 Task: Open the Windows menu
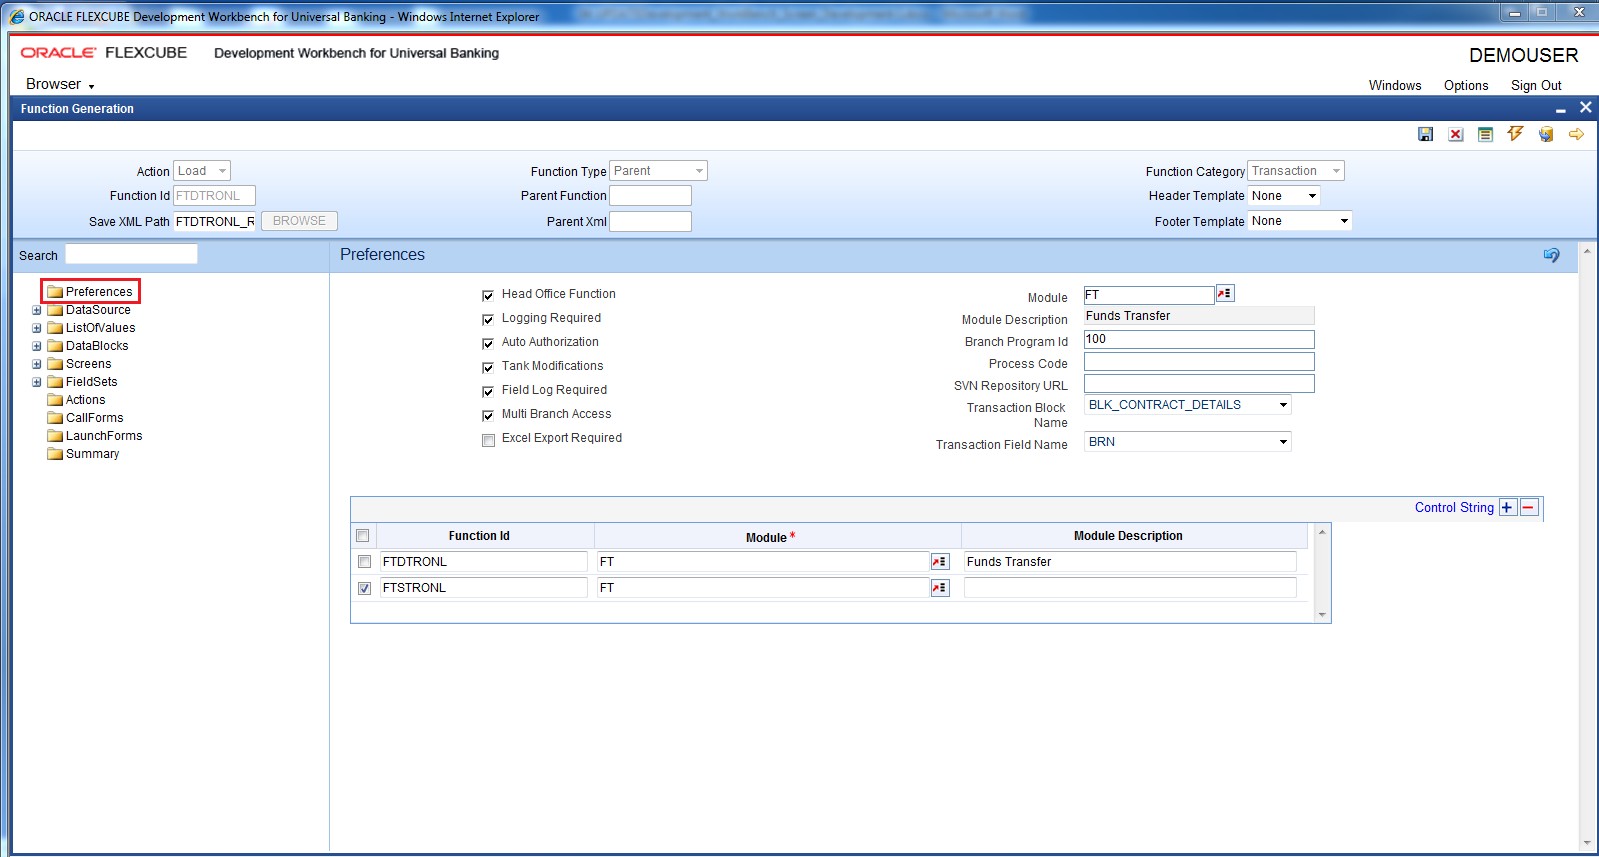click(x=1395, y=85)
